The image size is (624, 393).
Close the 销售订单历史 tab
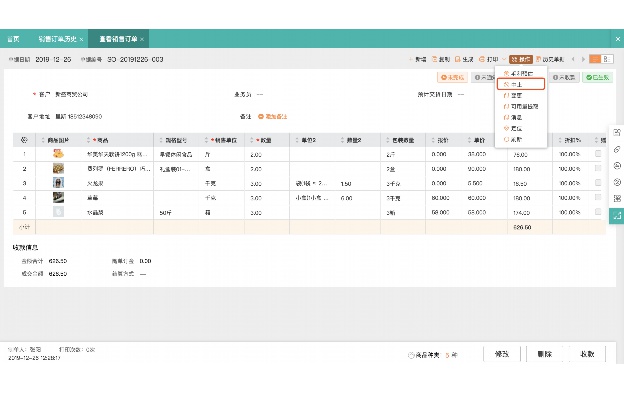click(x=81, y=39)
